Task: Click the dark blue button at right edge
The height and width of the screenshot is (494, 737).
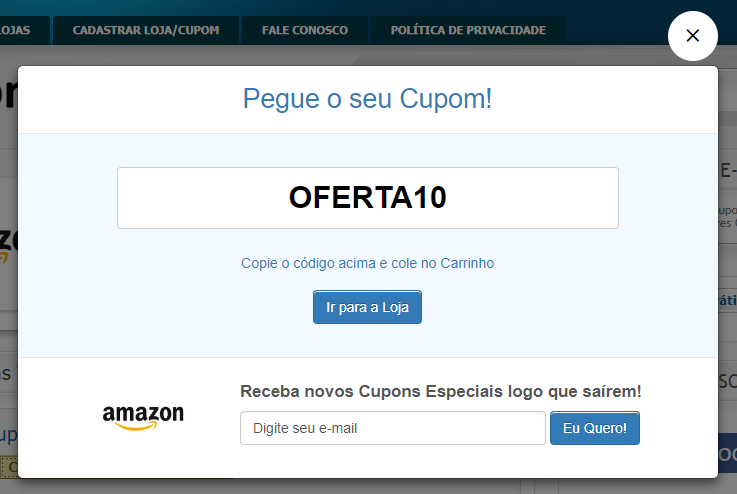Action: coord(727,453)
